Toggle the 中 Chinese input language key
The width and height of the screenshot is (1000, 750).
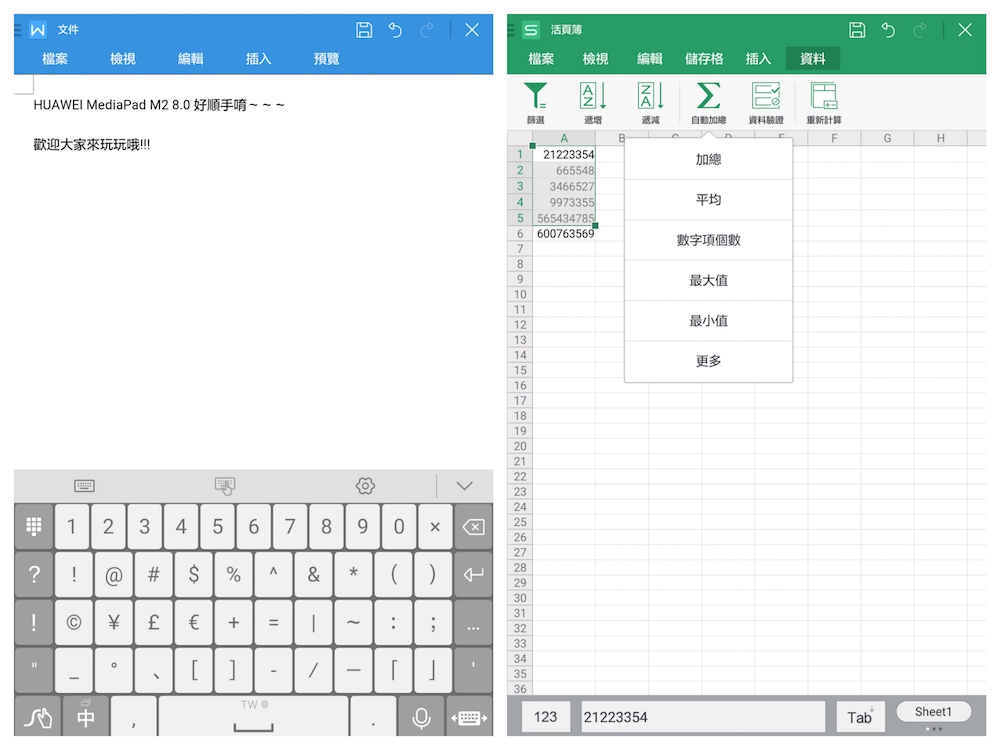(86, 718)
